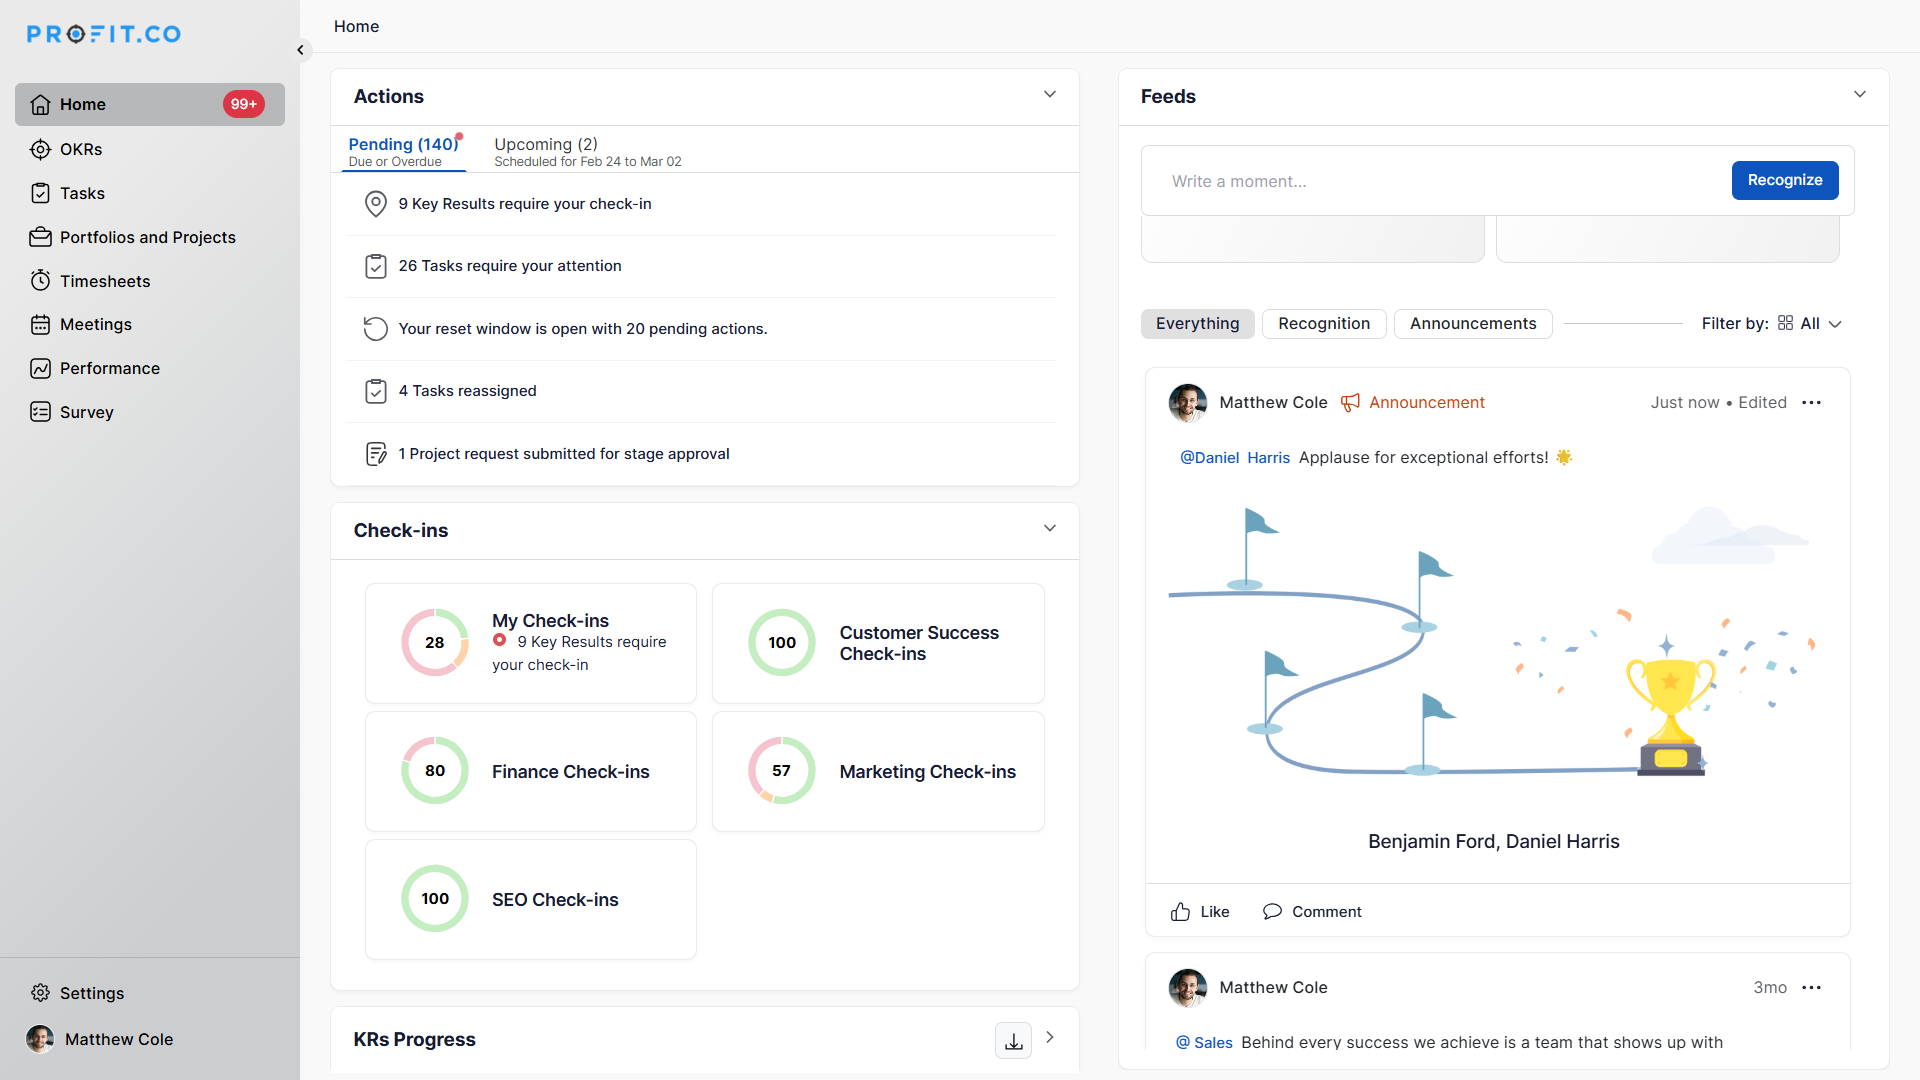Select the Everything feed filter
The image size is (1920, 1080).
tap(1197, 324)
